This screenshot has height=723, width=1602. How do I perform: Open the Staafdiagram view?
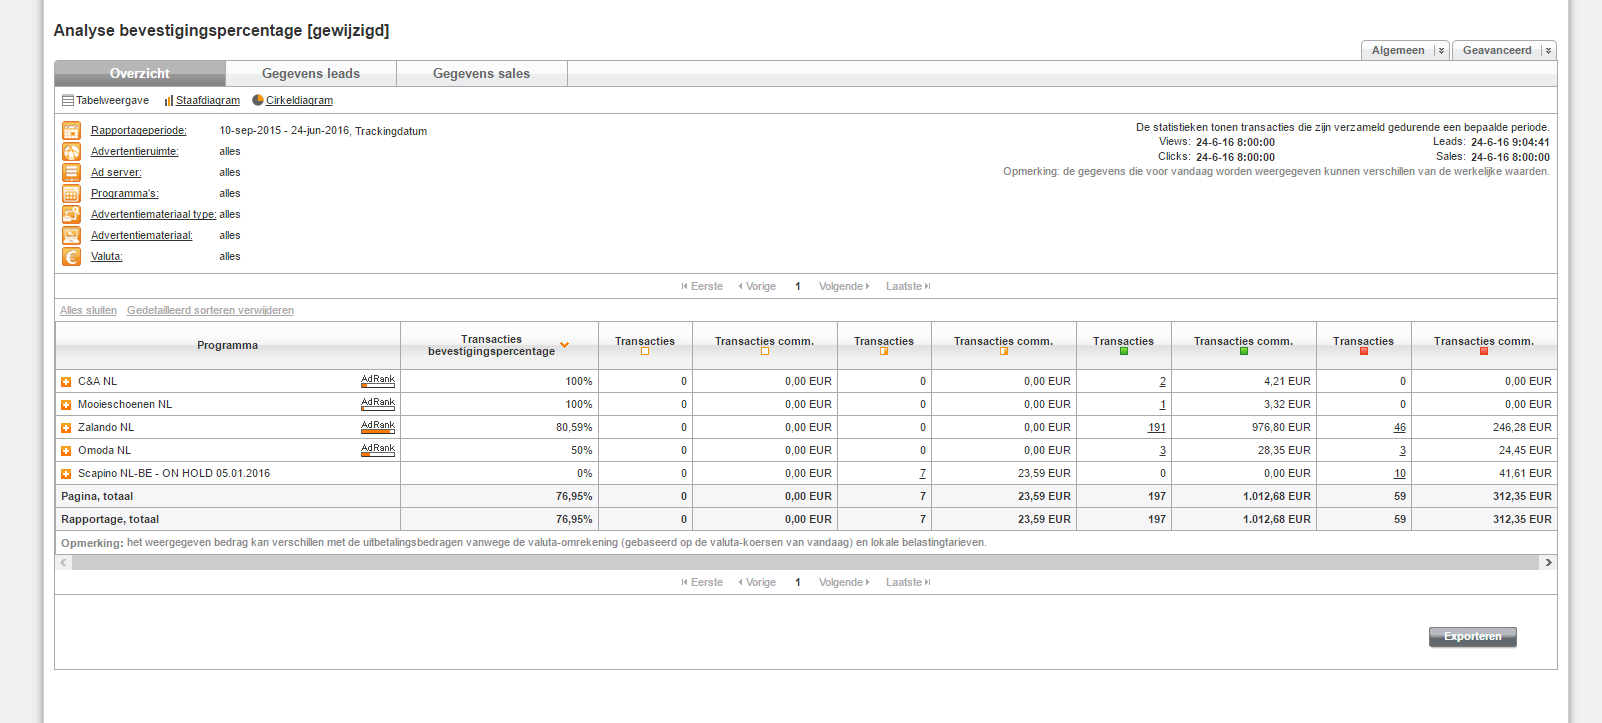[x=208, y=101]
